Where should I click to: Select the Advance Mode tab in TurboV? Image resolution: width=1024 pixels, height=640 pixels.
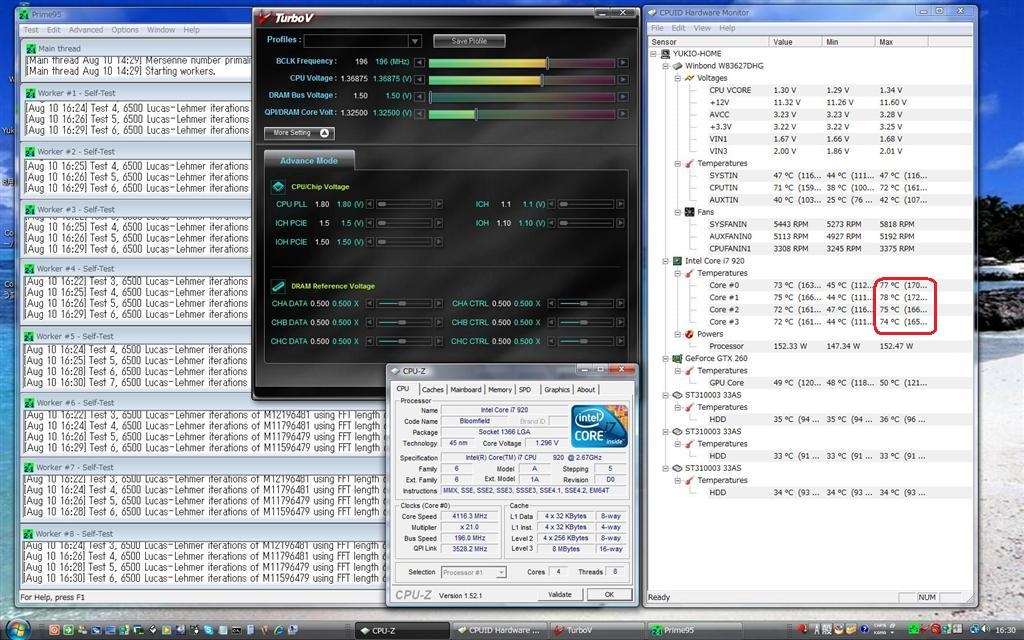click(309, 161)
